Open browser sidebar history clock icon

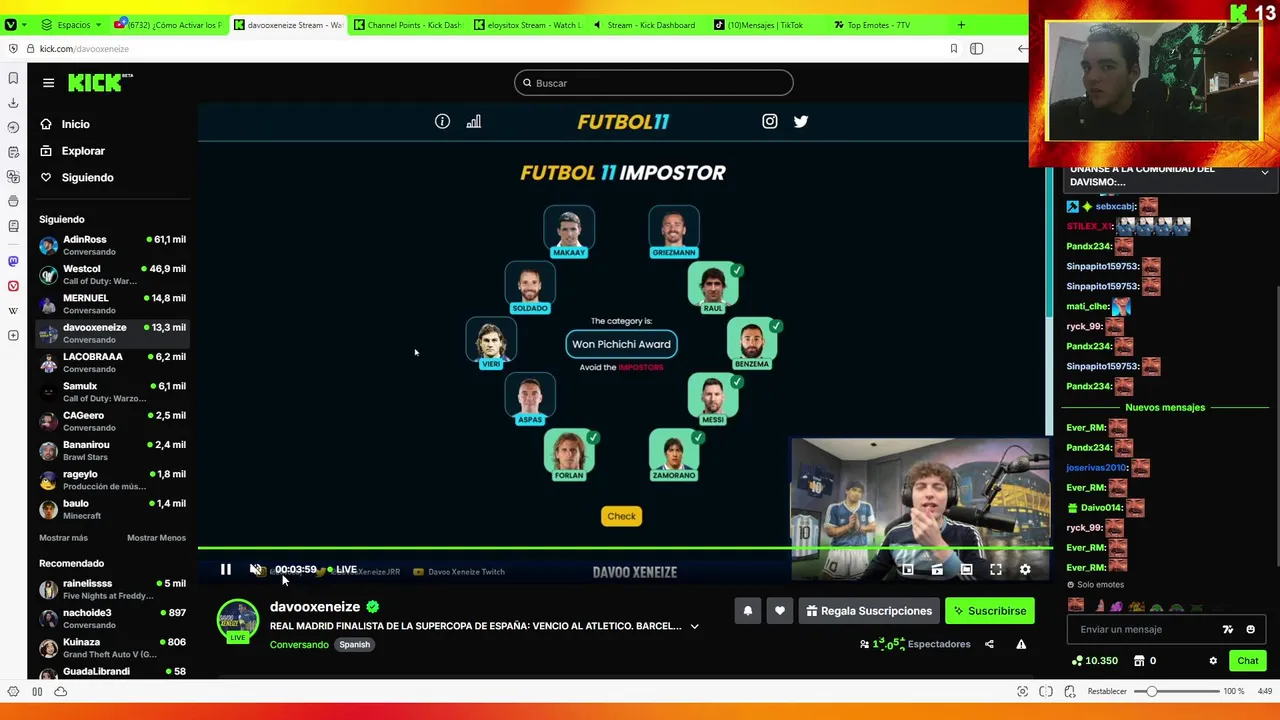[x=13, y=127]
